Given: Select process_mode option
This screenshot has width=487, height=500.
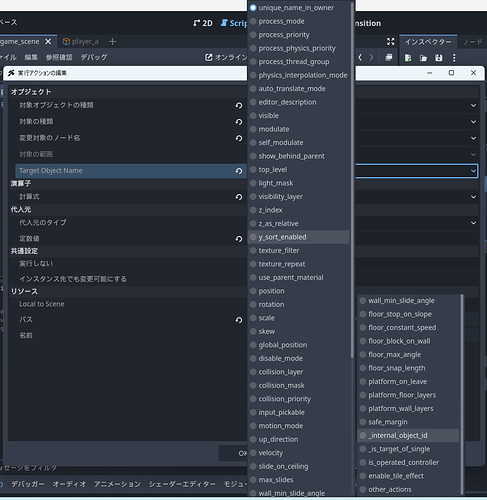Looking at the screenshot, I should (x=299, y=21).
